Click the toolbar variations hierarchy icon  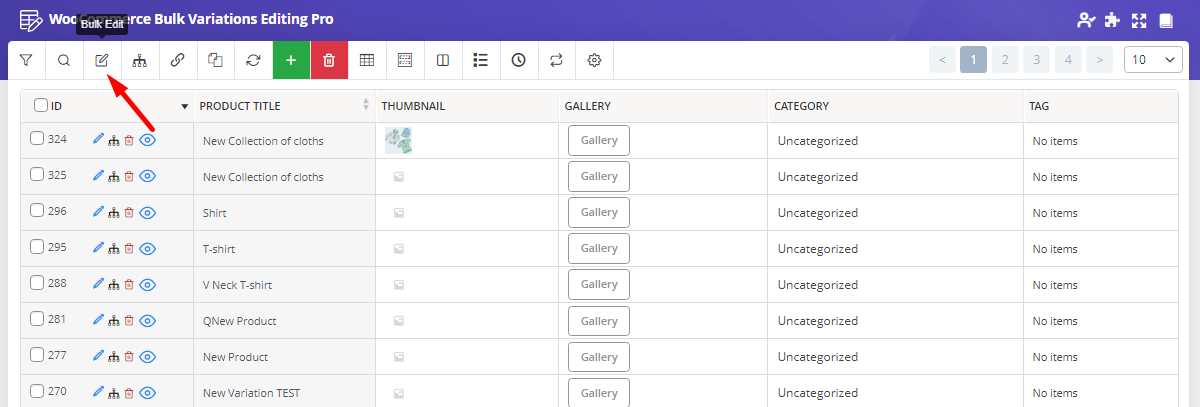139,60
